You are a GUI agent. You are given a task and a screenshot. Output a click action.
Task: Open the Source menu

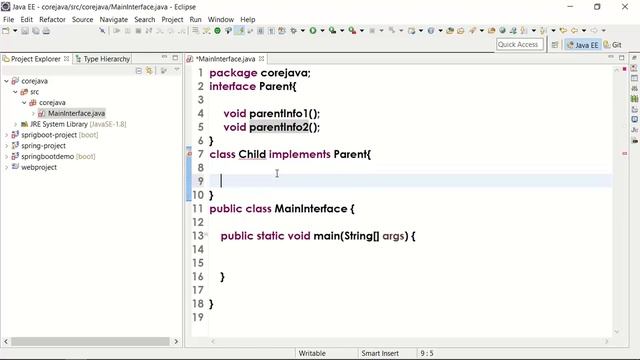pyautogui.click(x=82, y=19)
